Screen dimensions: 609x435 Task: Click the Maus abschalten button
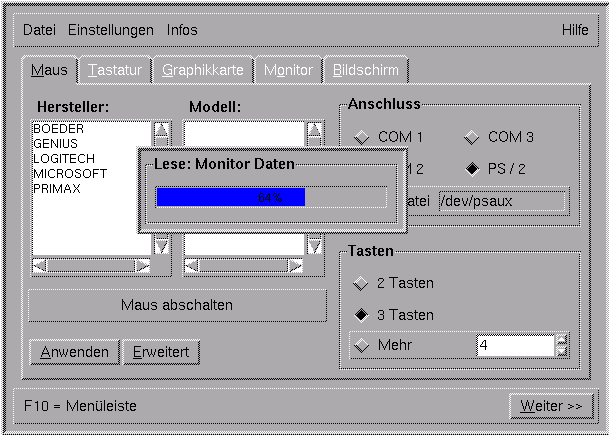176,305
